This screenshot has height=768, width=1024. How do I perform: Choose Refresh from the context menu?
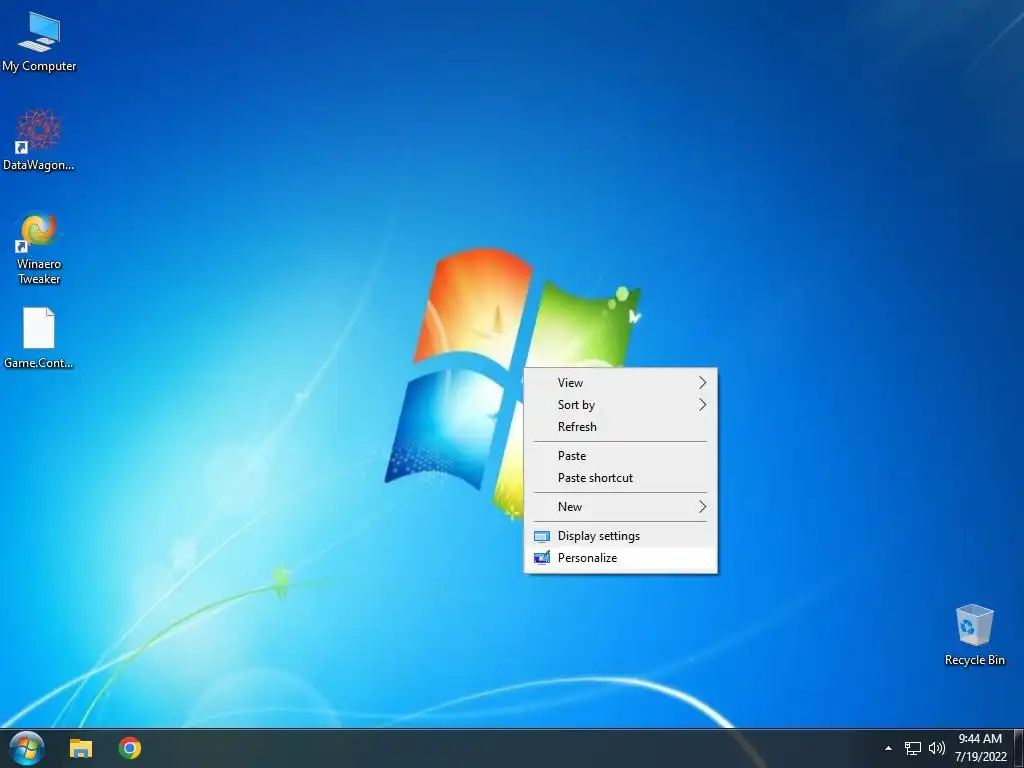620,427
